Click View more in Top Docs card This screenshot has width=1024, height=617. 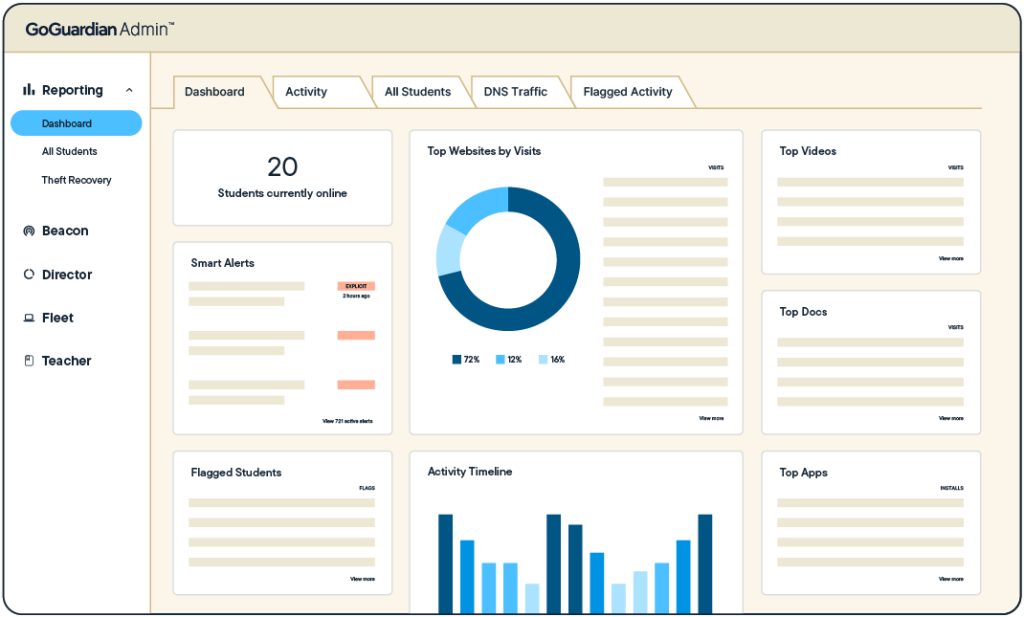951,418
